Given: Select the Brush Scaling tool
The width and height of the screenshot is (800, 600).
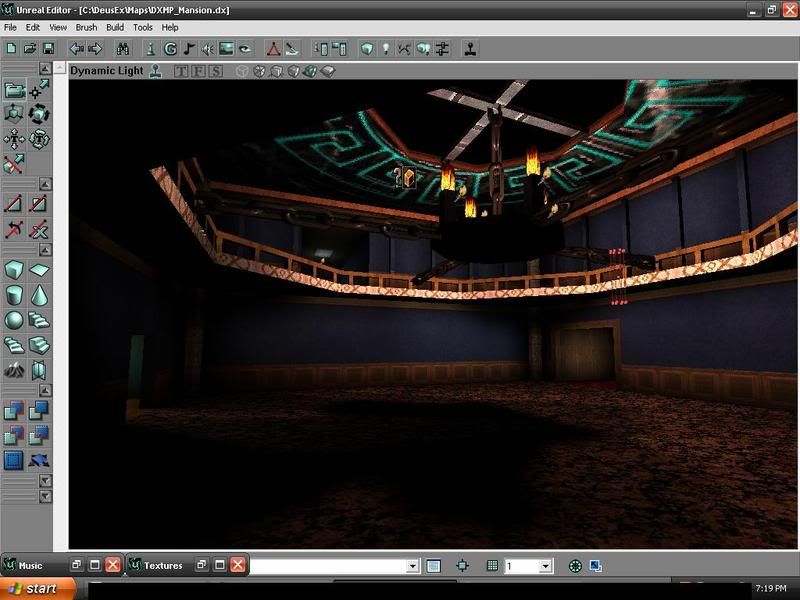Looking at the screenshot, I should point(14,114).
